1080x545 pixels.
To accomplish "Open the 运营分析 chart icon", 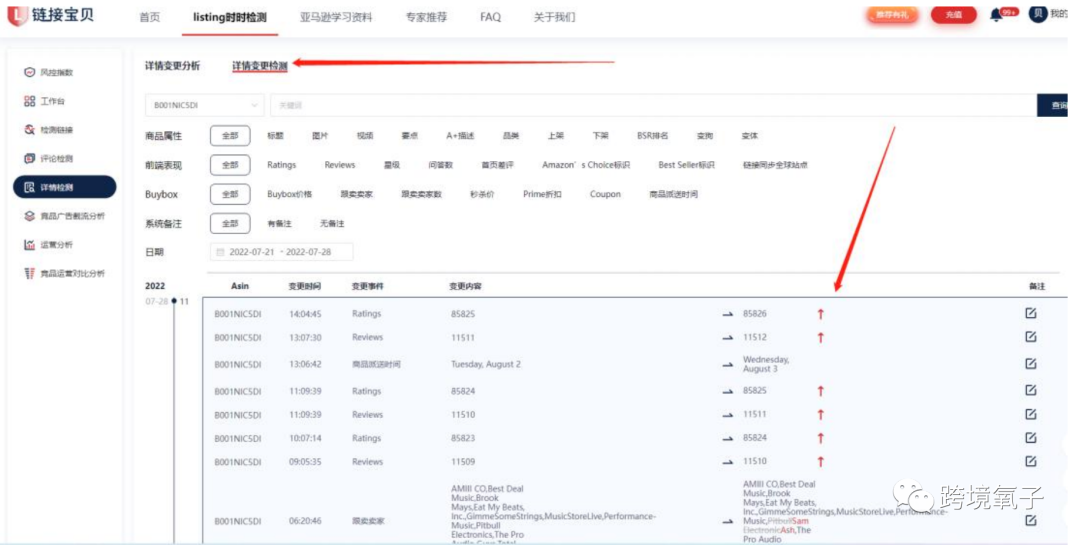I will coord(30,245).
